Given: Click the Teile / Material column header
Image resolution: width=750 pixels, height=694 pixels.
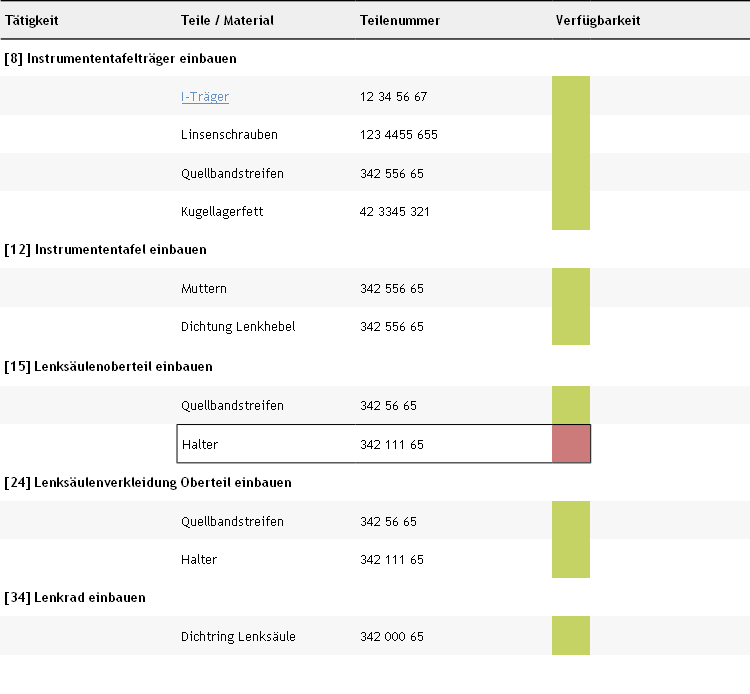Looking at the screenshot, I should click(x=227, y=20).
